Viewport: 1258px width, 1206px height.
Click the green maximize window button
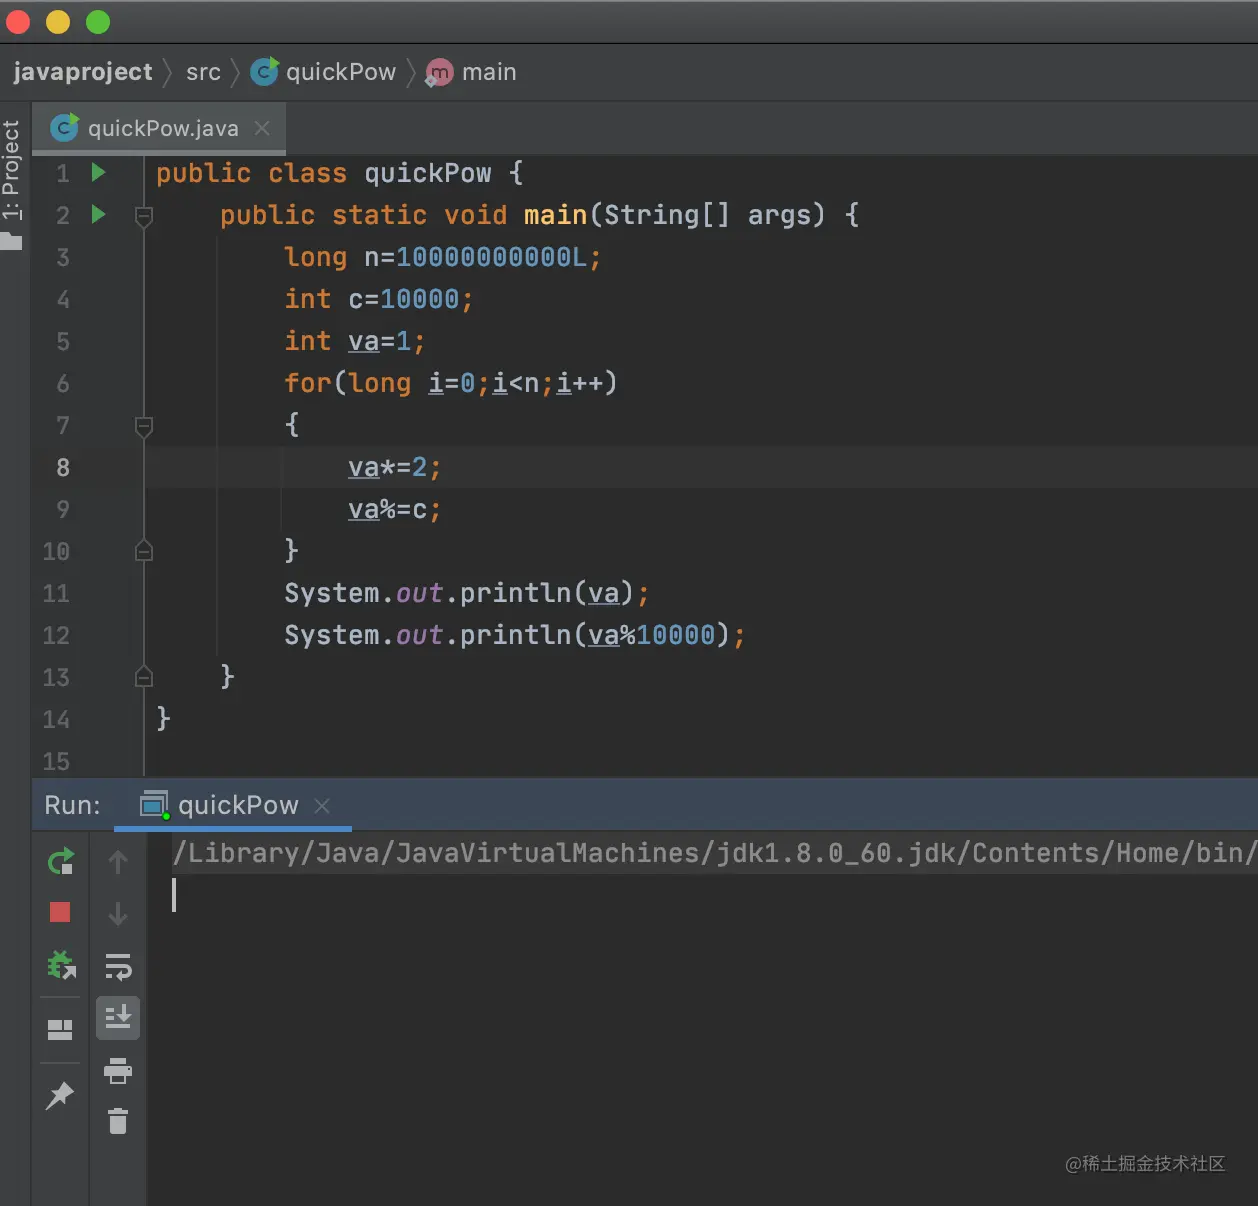98,21
